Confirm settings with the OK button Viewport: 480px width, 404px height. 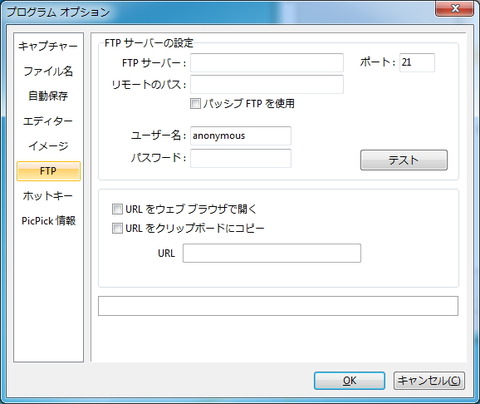click(x=349, y=381)
